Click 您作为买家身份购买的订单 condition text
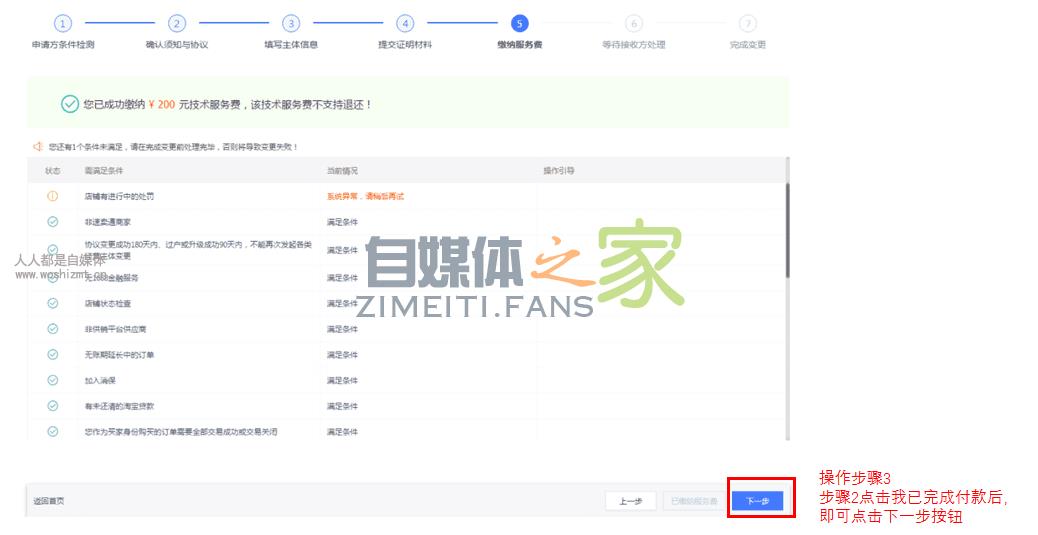 (x=181, y=432)
